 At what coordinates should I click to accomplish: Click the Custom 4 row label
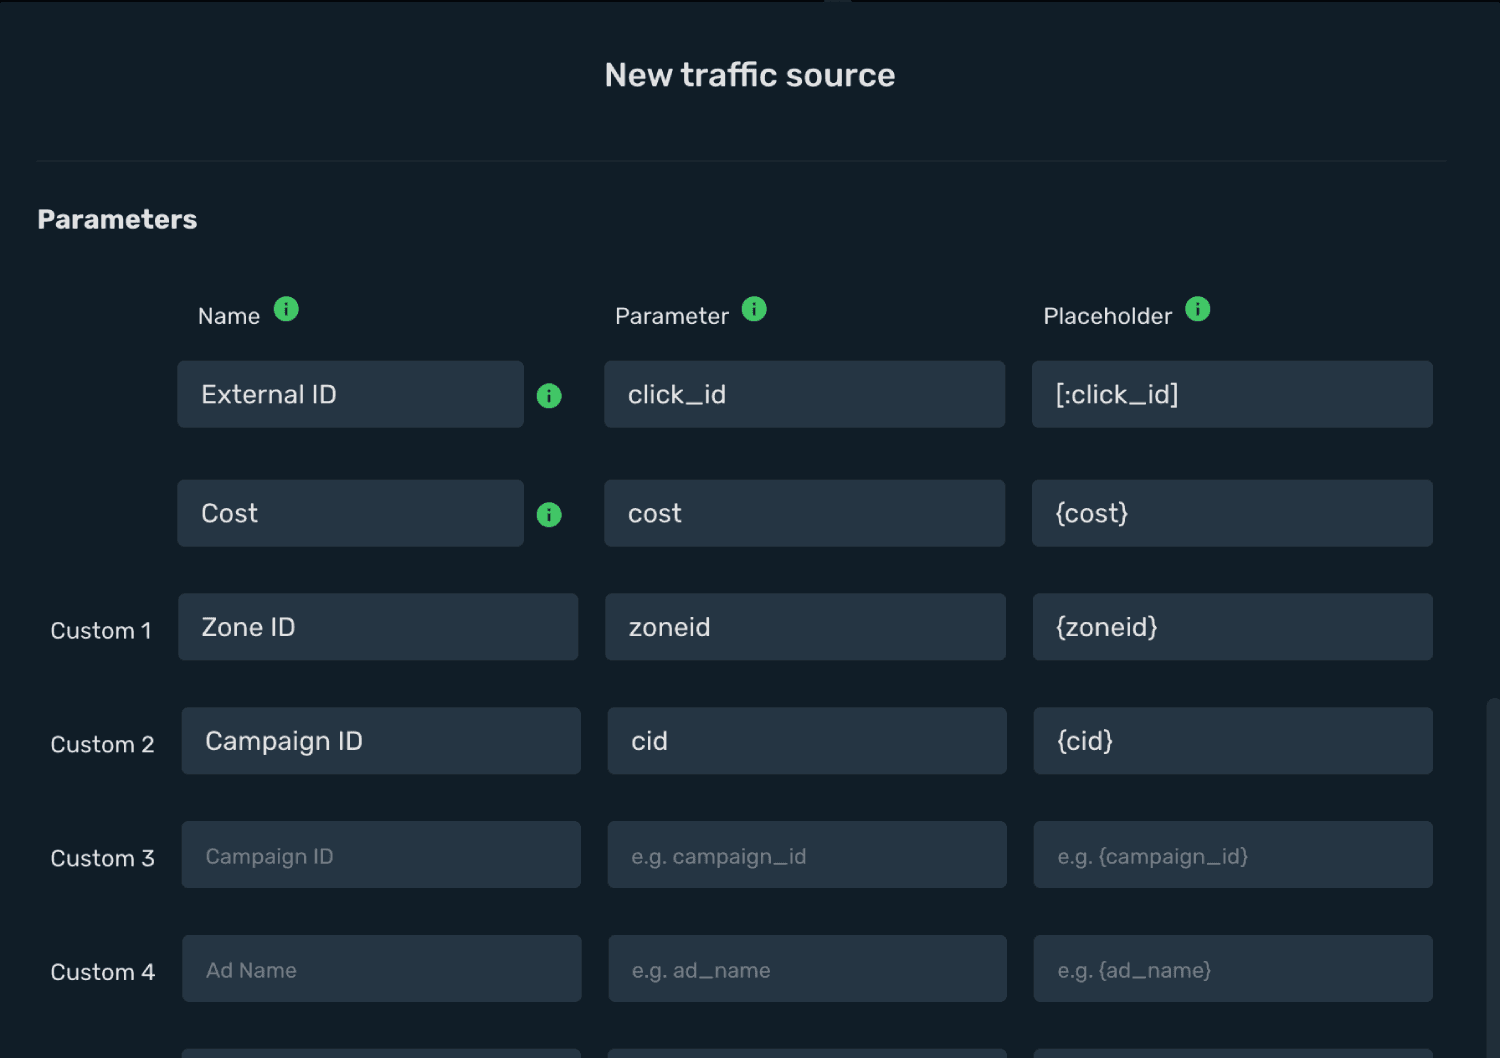pyautogui.click(x=102, y=973)
